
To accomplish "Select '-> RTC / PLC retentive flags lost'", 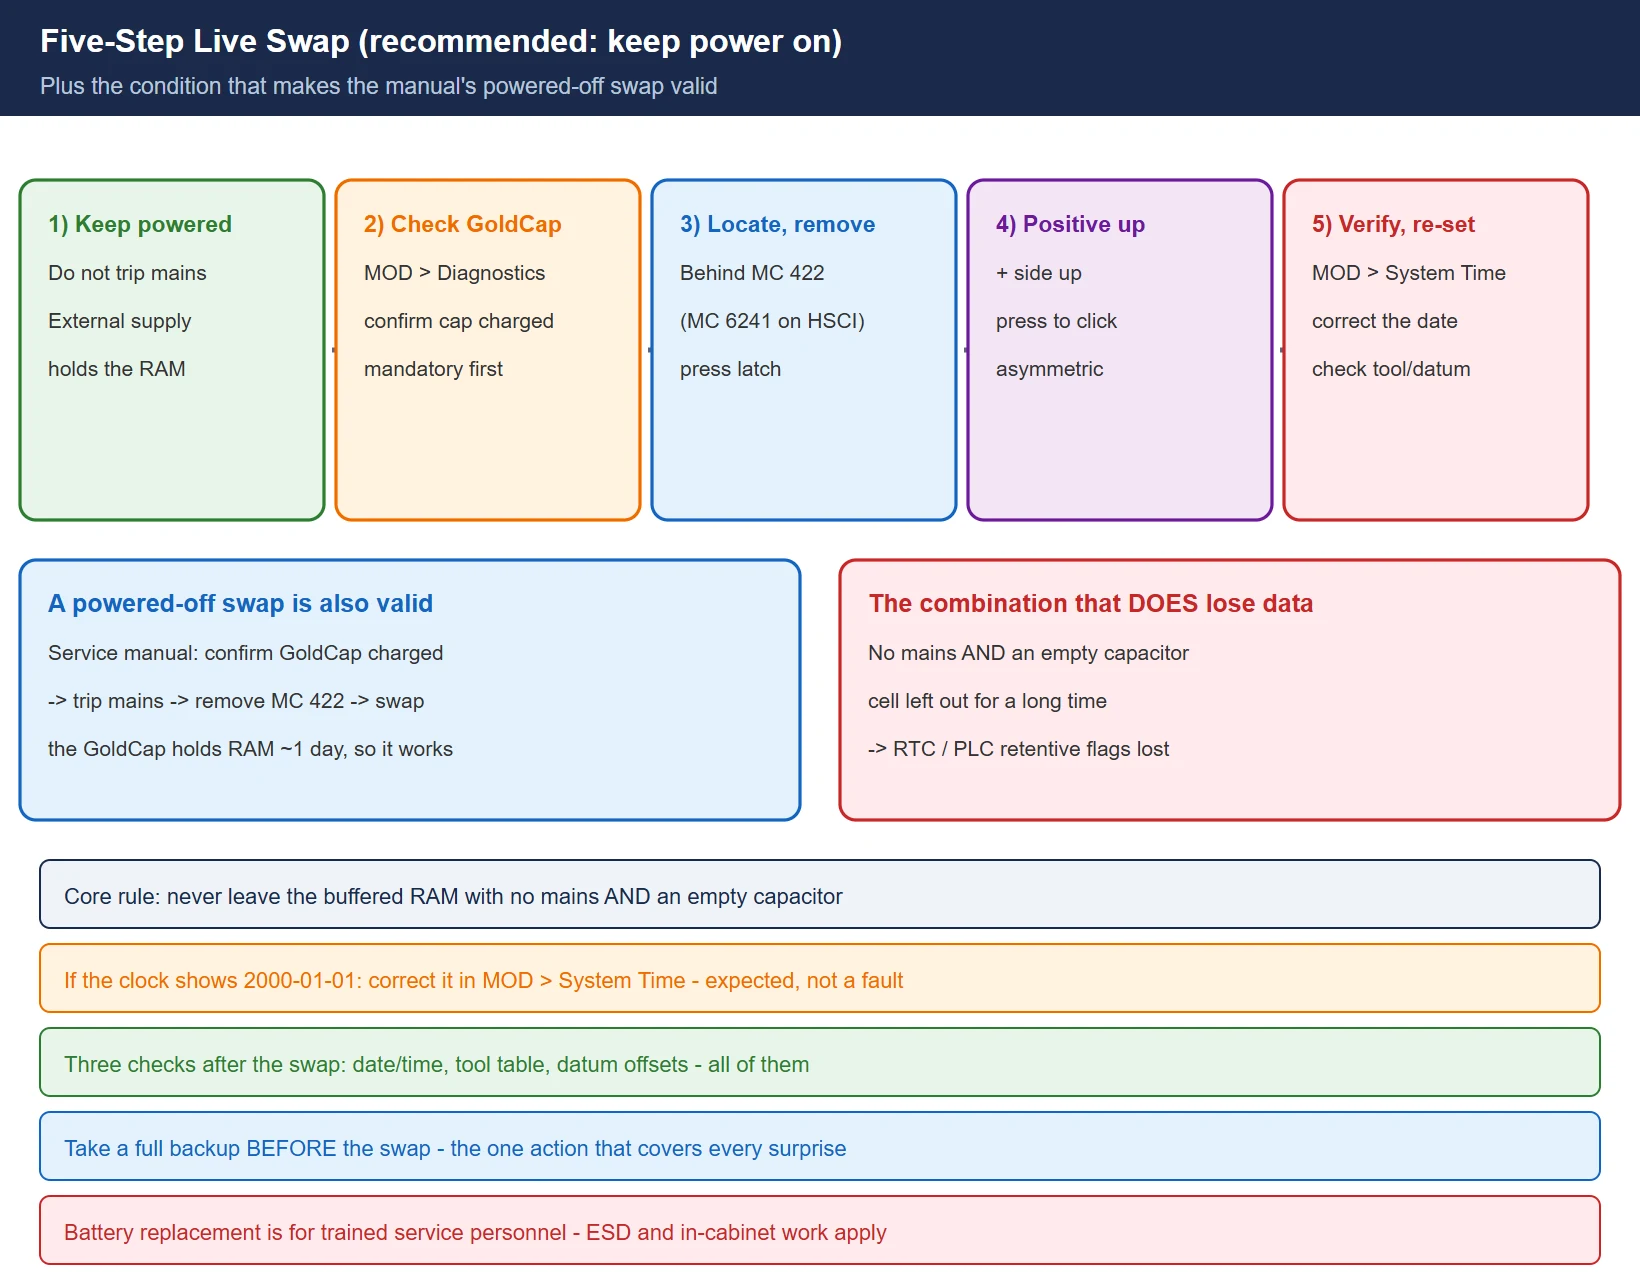I will pyautogui.click(x=1018, y=749).
